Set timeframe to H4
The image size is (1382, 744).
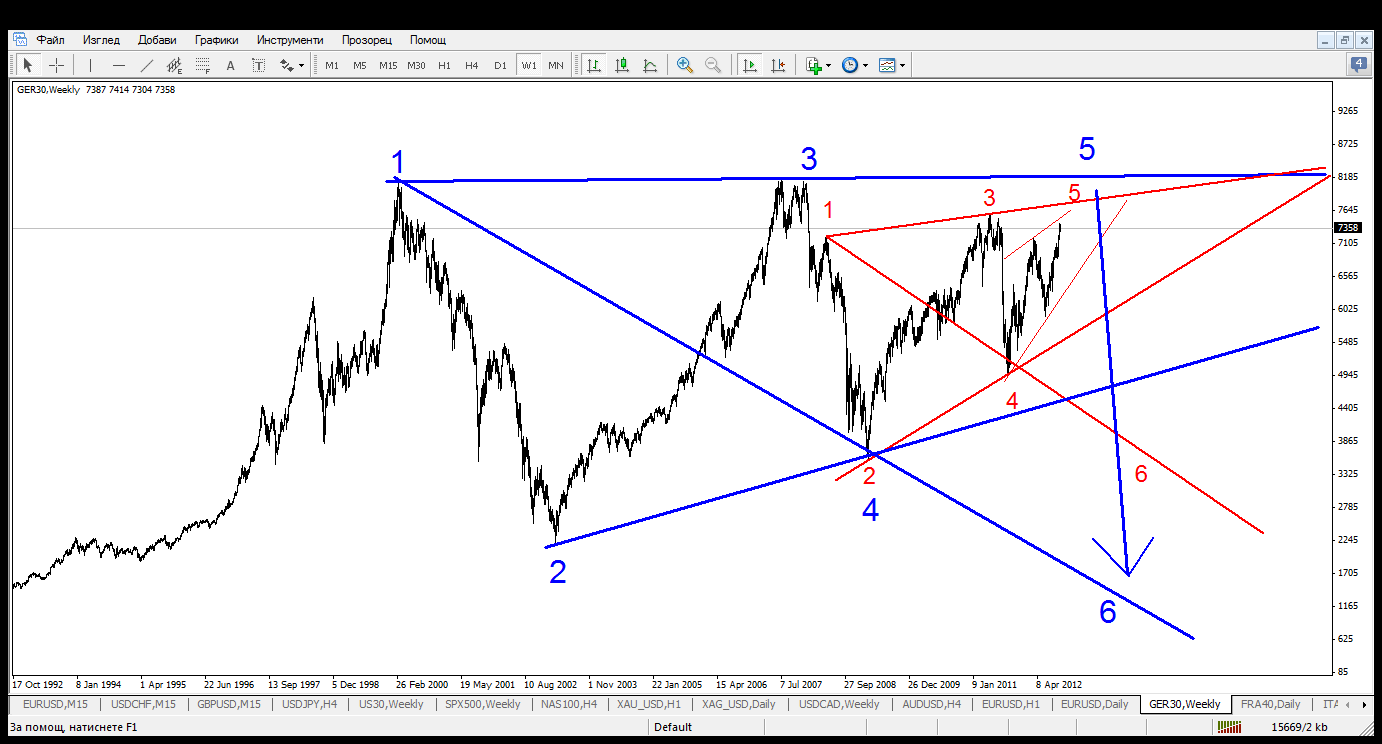point(472,65)
